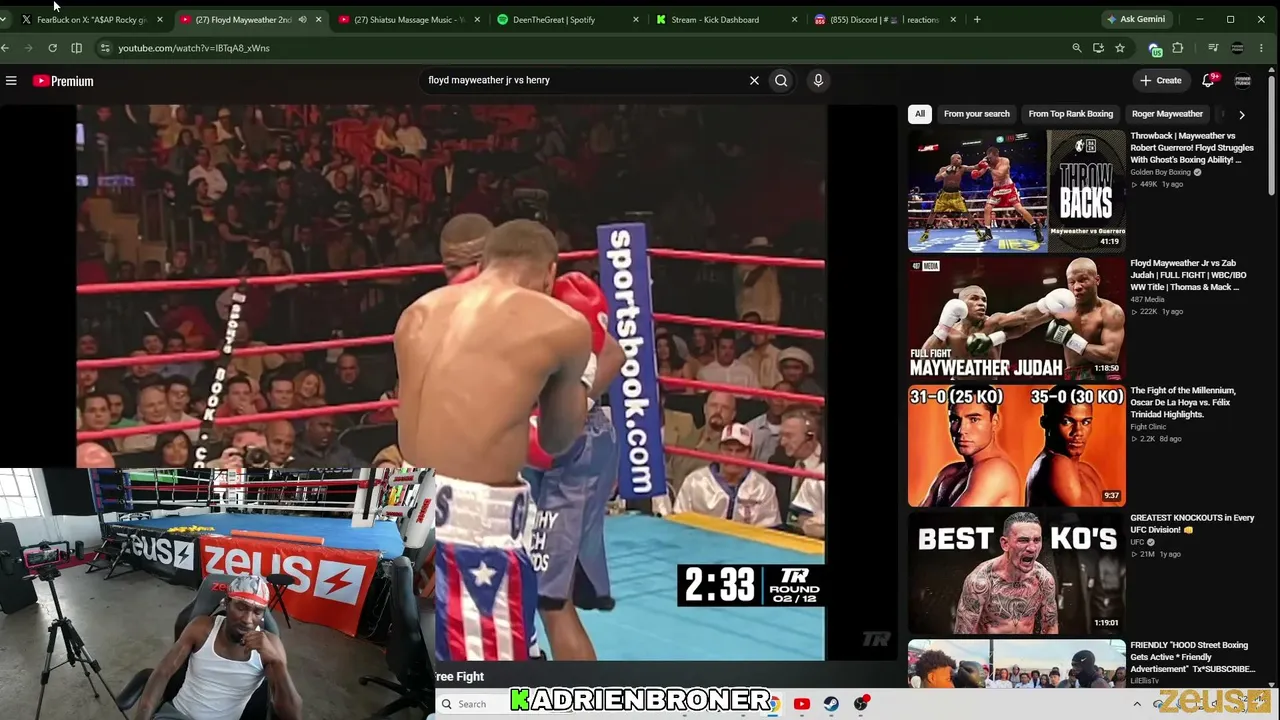This screenshot has height=720, width=1280.
Task: Show next filter chips with arrow
Action: (1242, 114)
